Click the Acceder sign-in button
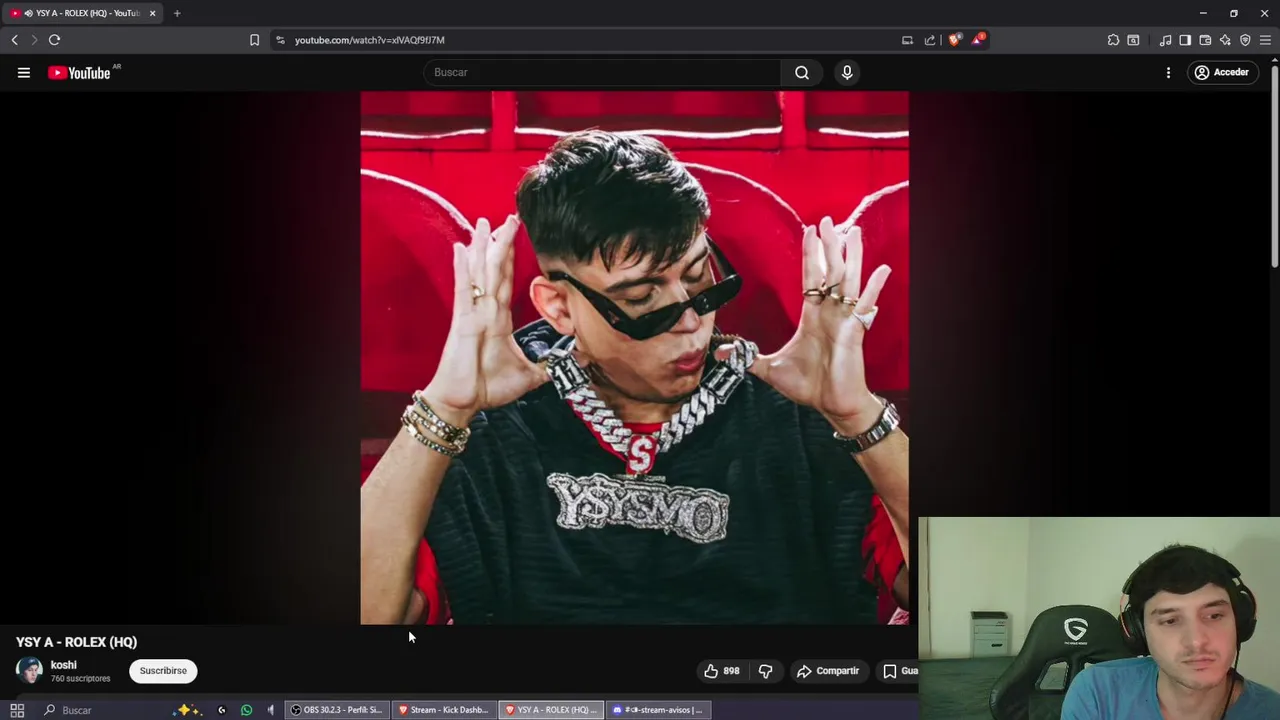The image size is (1280, 720). tap(1222, 72)
